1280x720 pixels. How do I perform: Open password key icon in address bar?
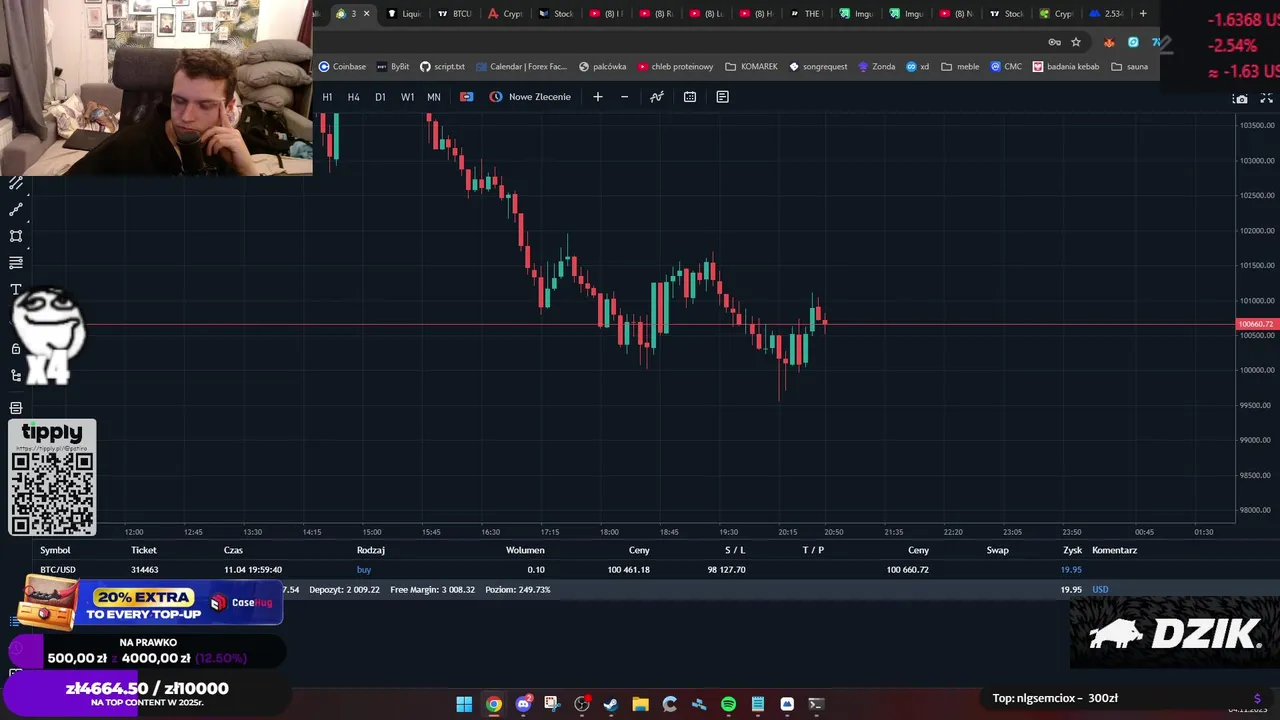[1054, 42]
